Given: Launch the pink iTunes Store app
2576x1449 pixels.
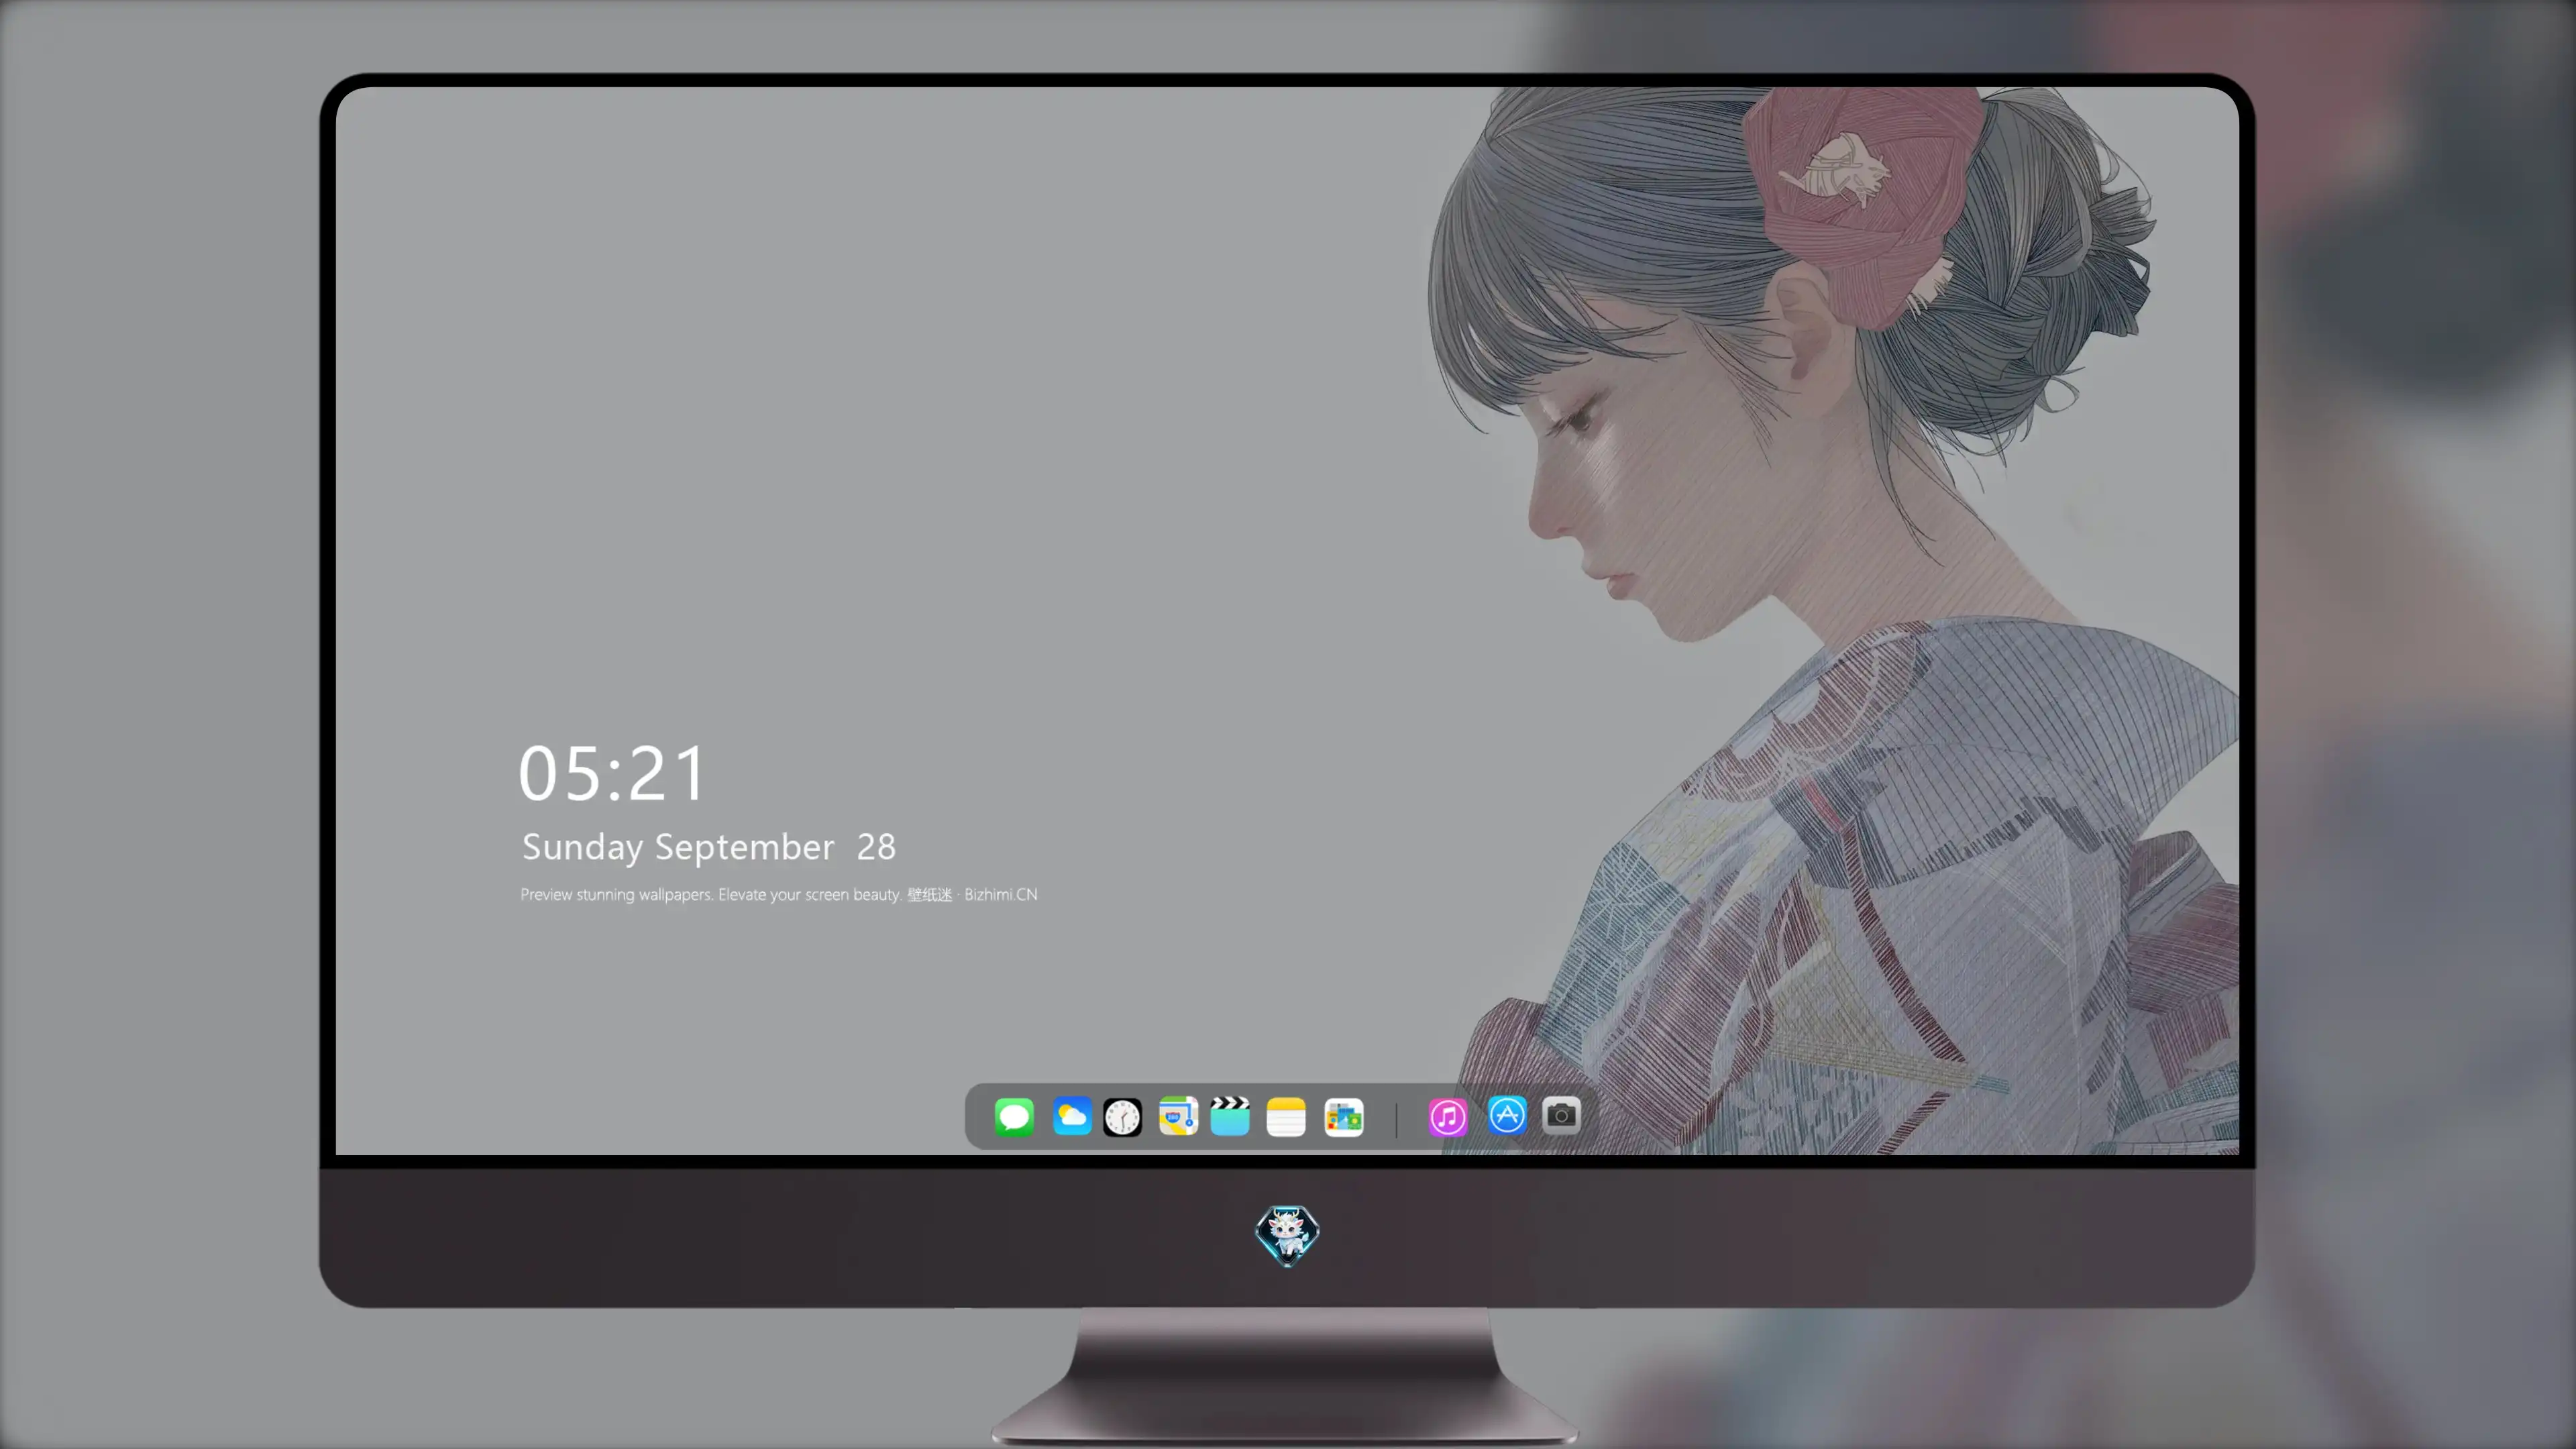Looking at the screenshot, I should [x=1448, y=1117].
